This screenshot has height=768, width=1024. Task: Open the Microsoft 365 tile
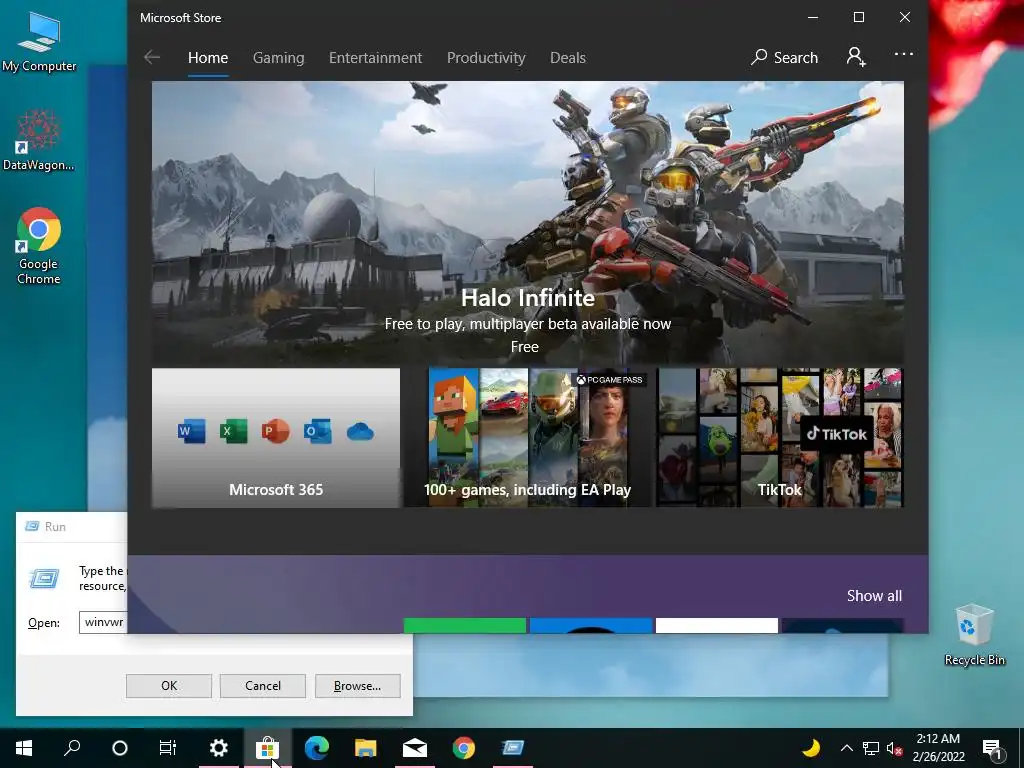coord(276,438)
